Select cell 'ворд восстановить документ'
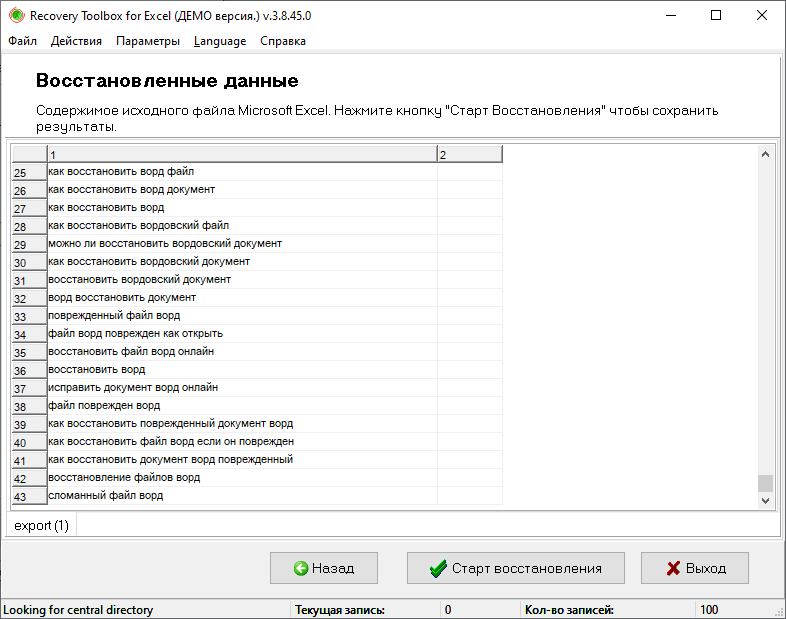This screenshot has width=786, height=619. pos(242,298)
